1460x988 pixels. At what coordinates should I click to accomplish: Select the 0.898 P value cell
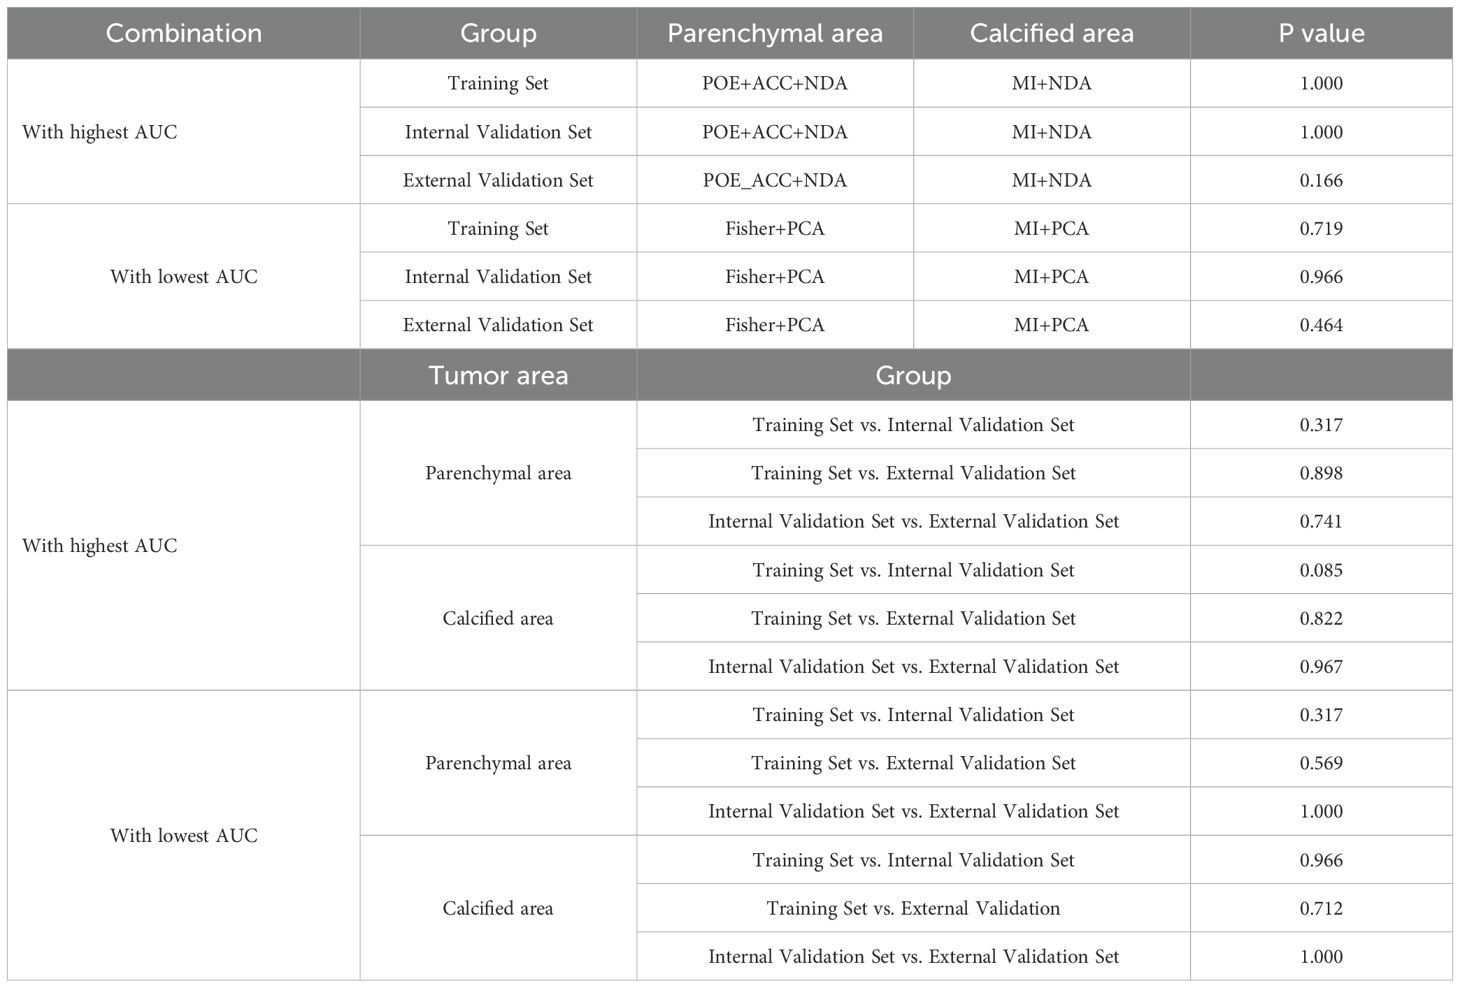(x=1321, y=473)
